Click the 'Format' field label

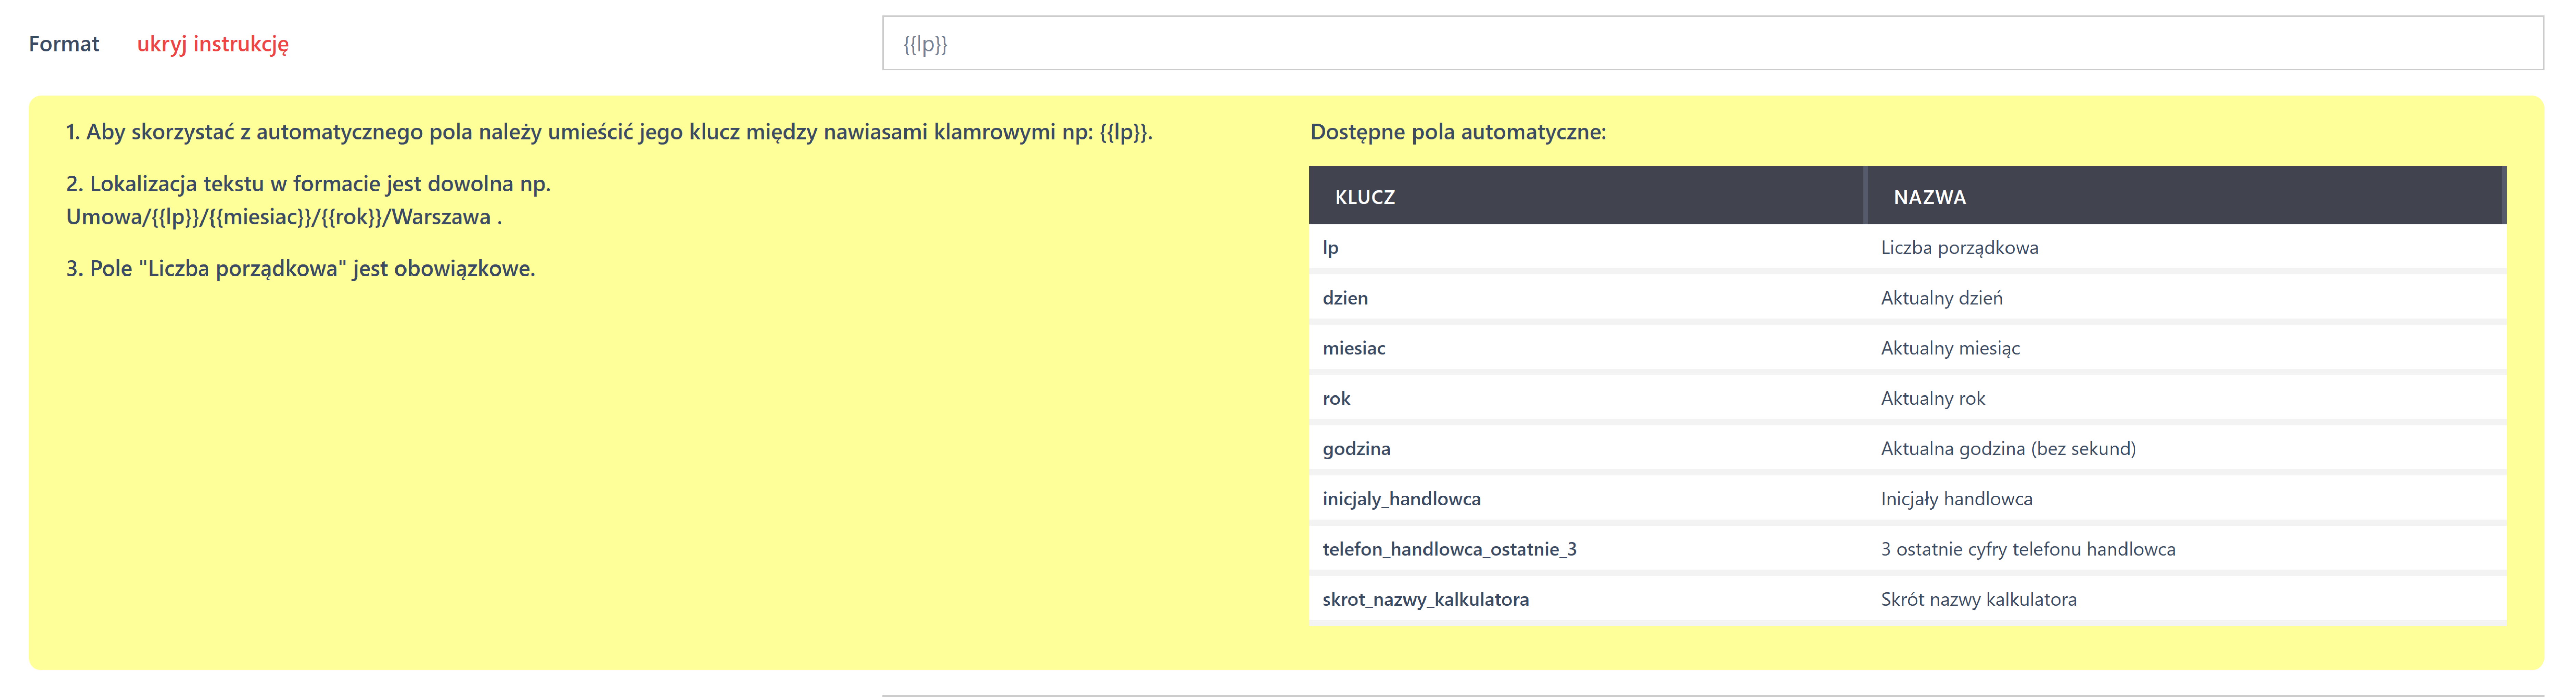64,44
